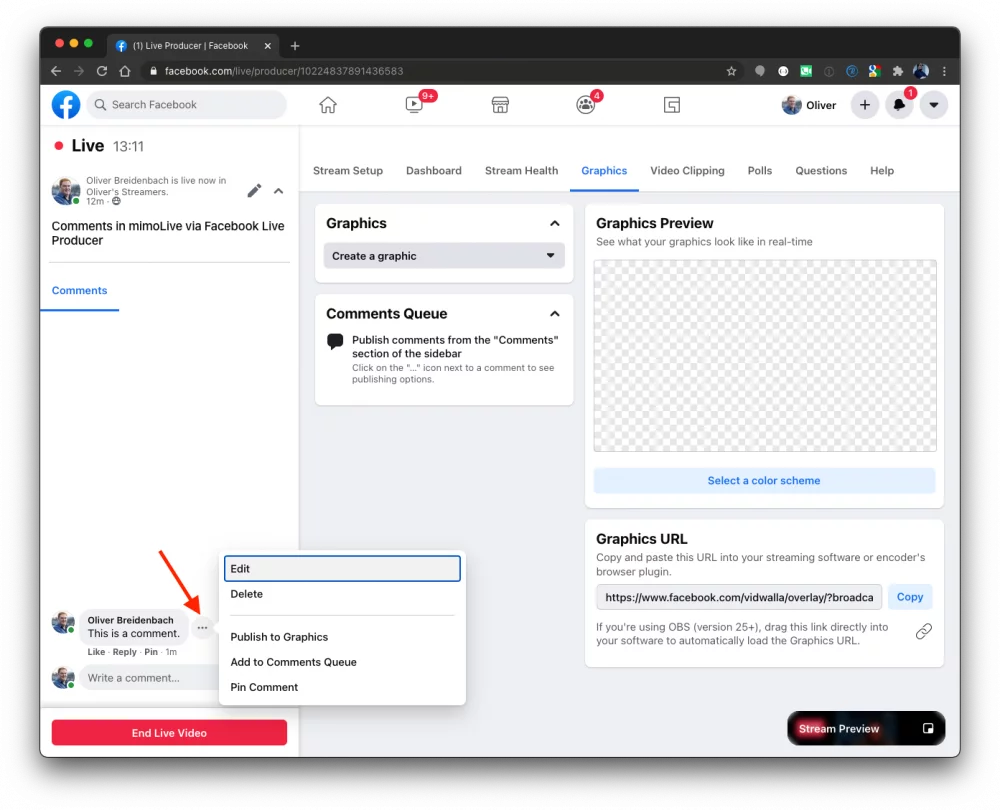Select the Graphics tab
This screenshot has height=810, width=1000.
click(604, 170)
